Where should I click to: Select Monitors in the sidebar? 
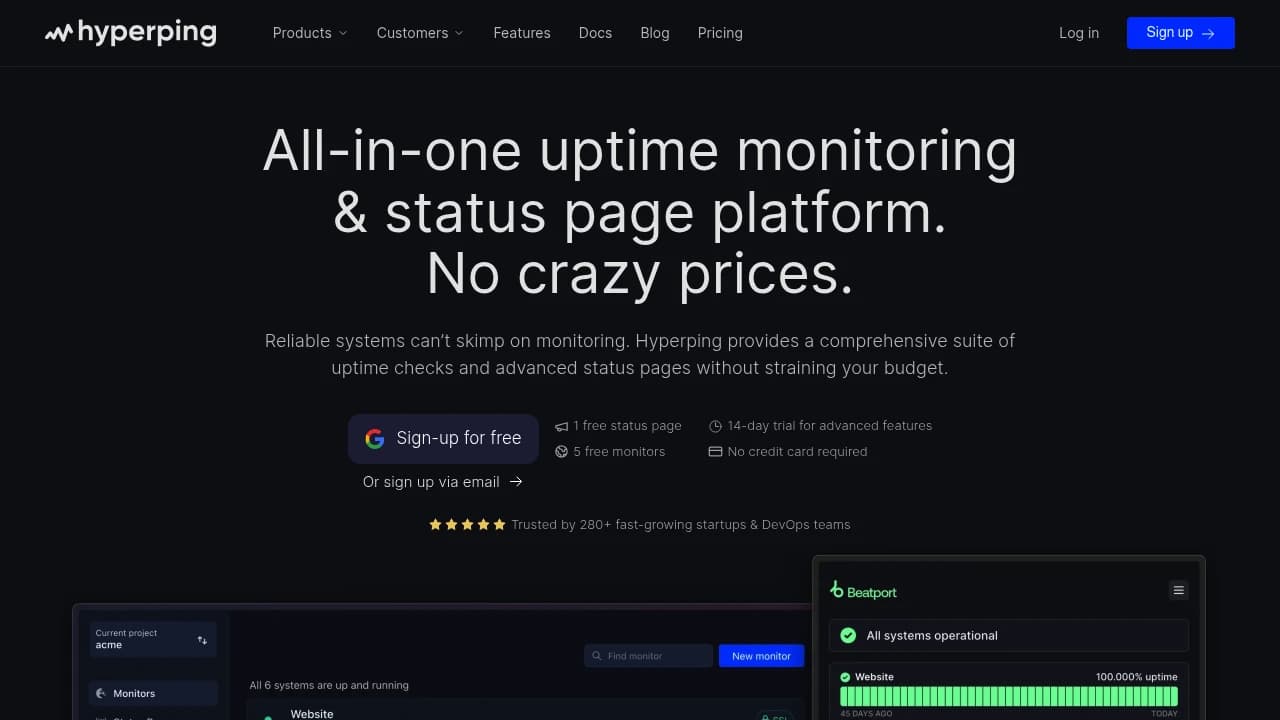153,693
